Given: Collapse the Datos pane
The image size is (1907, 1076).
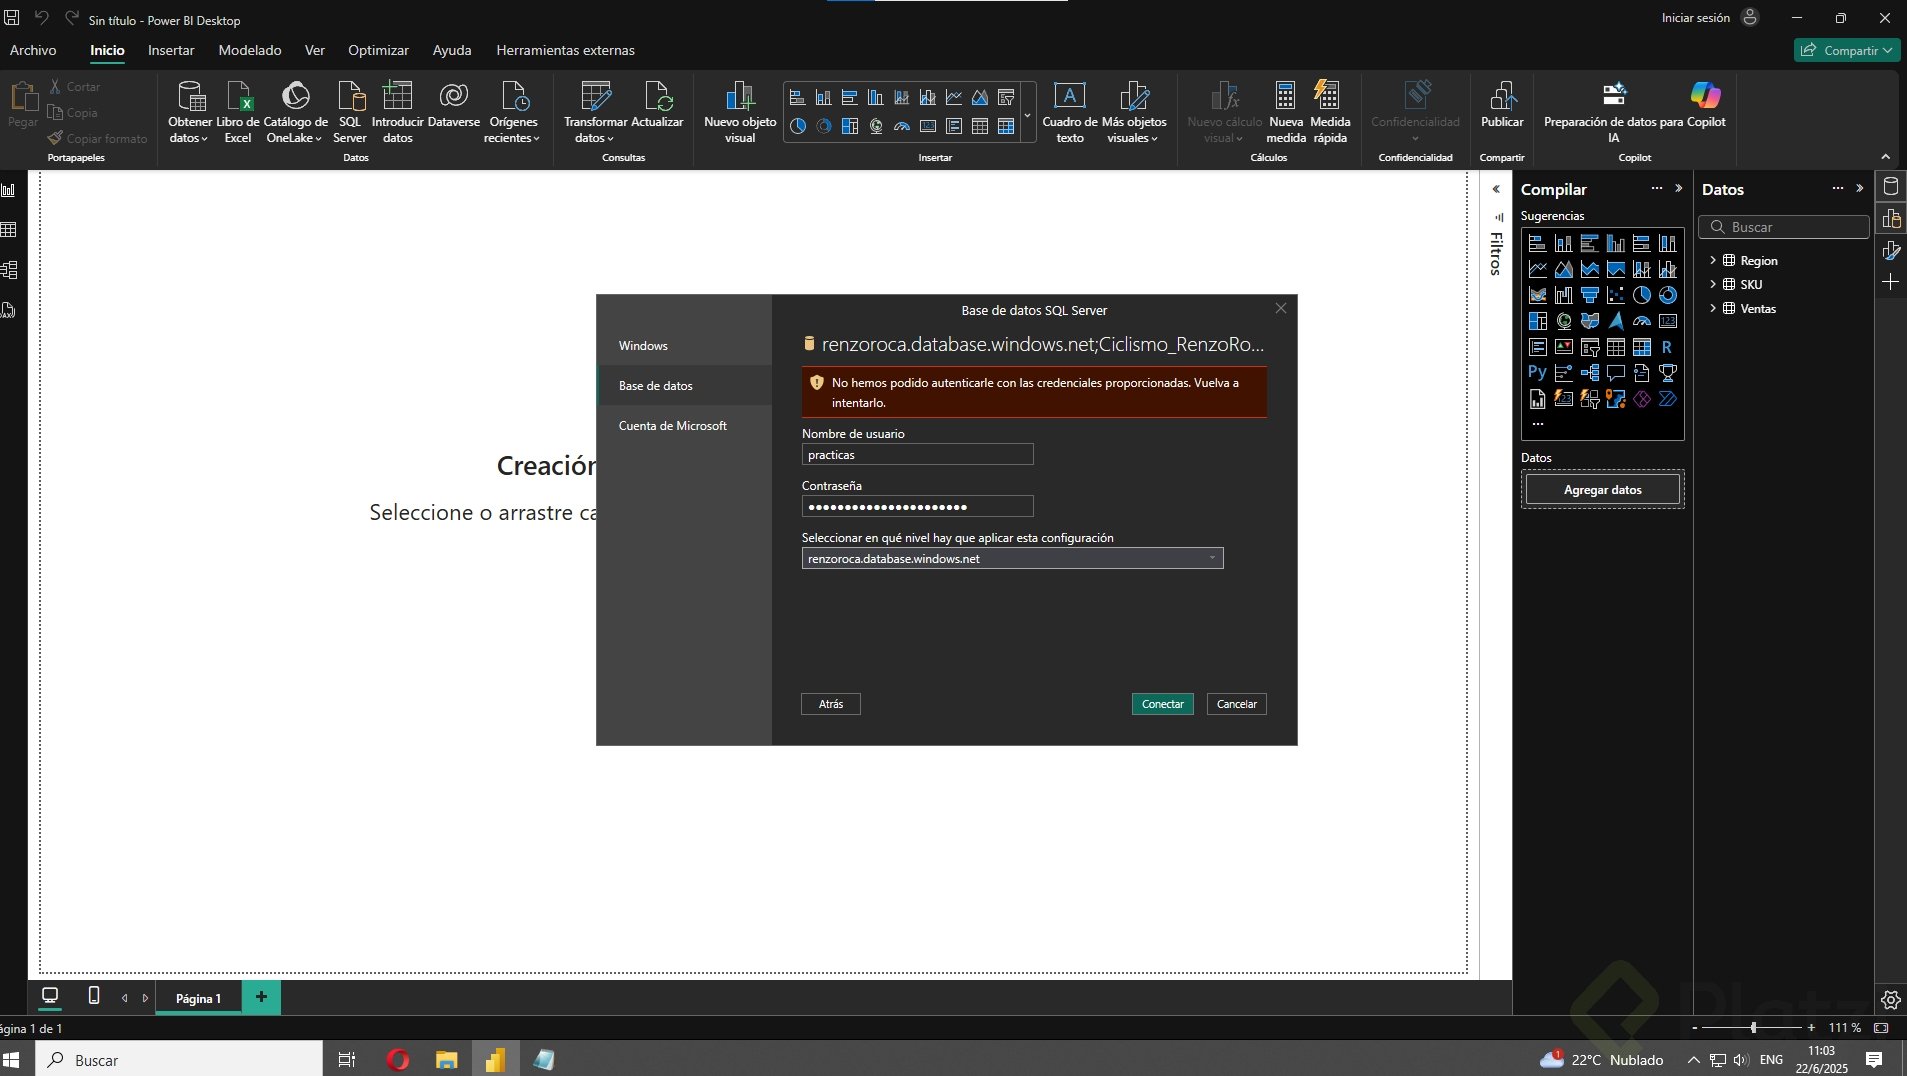Looking at the screenshot, I should pos(1860,188).
